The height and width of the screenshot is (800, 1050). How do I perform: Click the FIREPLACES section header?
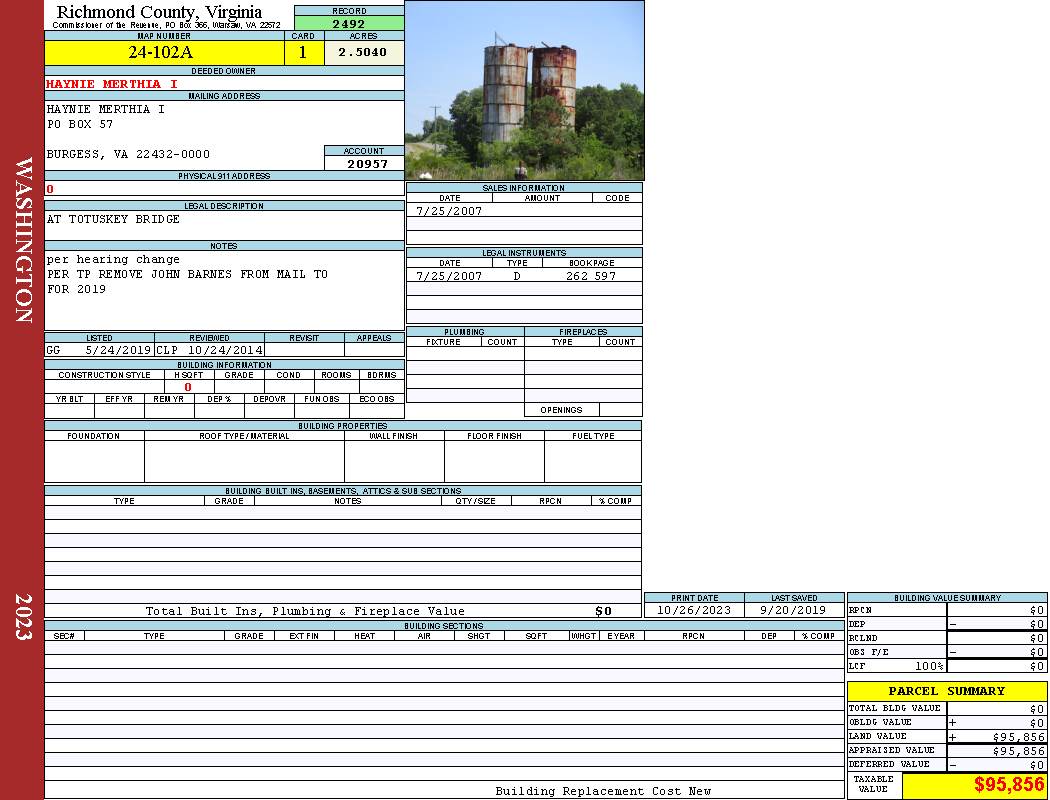(583, 331)
